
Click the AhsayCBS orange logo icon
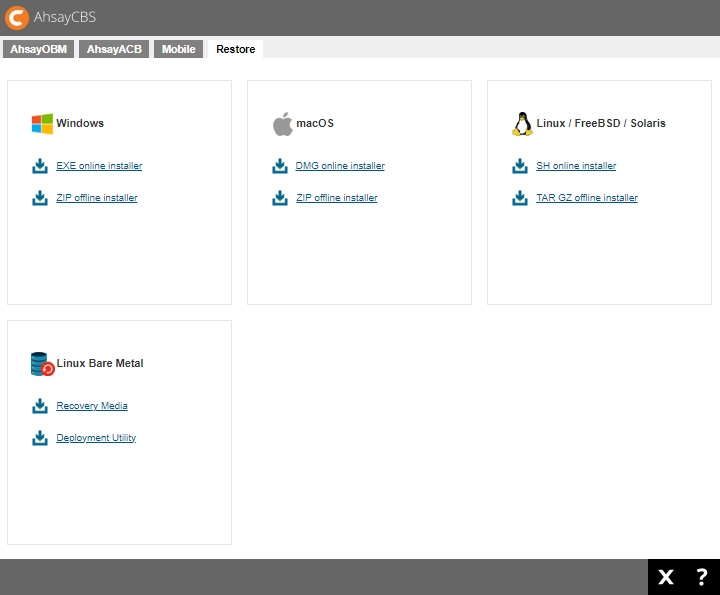pos(17,18)
